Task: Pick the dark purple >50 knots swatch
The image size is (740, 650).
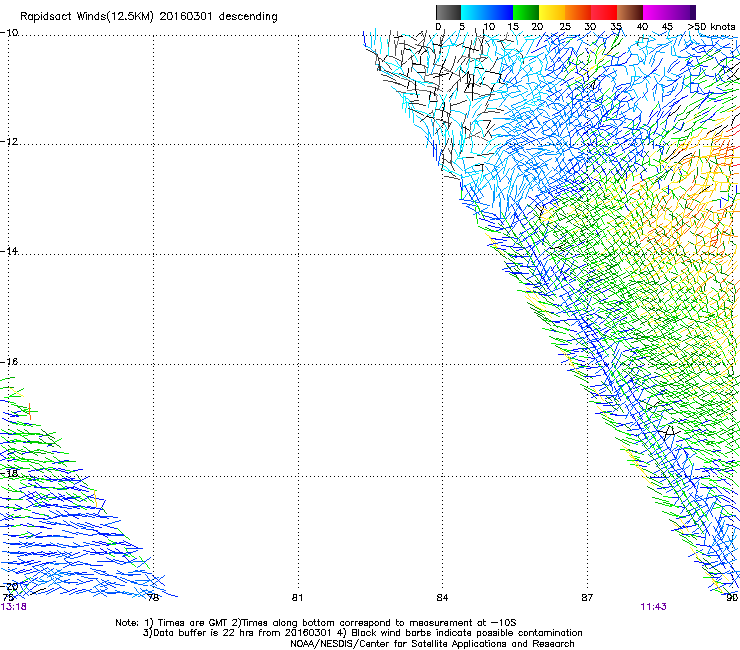Action: (693, 12)
